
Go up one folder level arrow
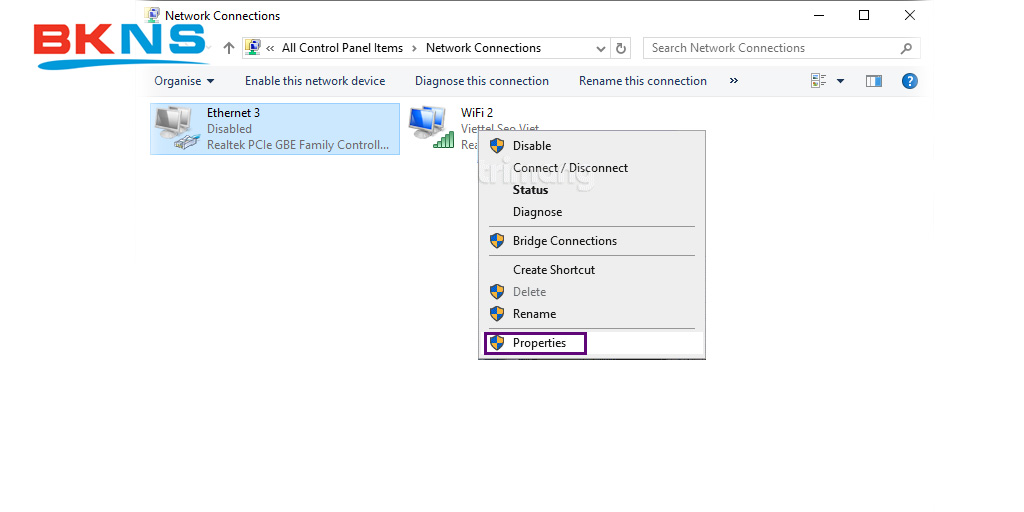[229, 48]
